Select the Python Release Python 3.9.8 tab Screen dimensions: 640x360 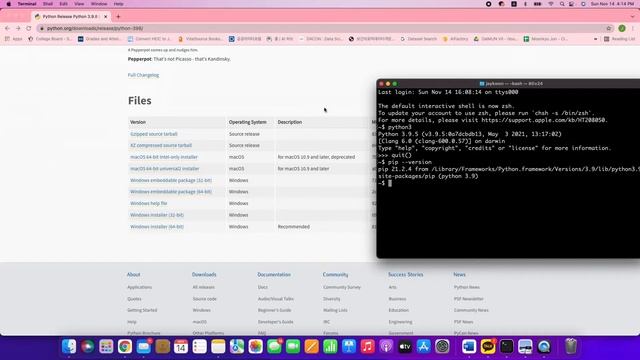point(71,17)
